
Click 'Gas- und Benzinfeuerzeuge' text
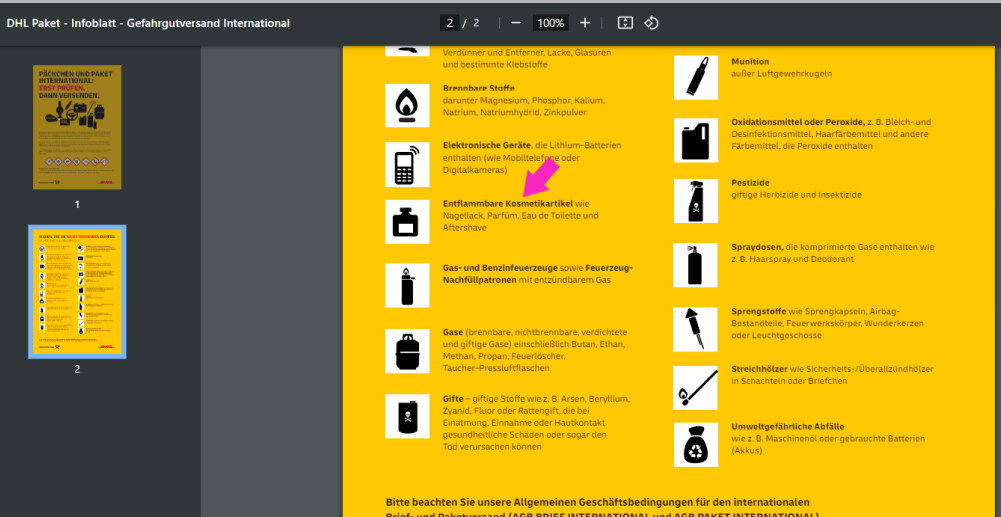[x=500, y=267]
